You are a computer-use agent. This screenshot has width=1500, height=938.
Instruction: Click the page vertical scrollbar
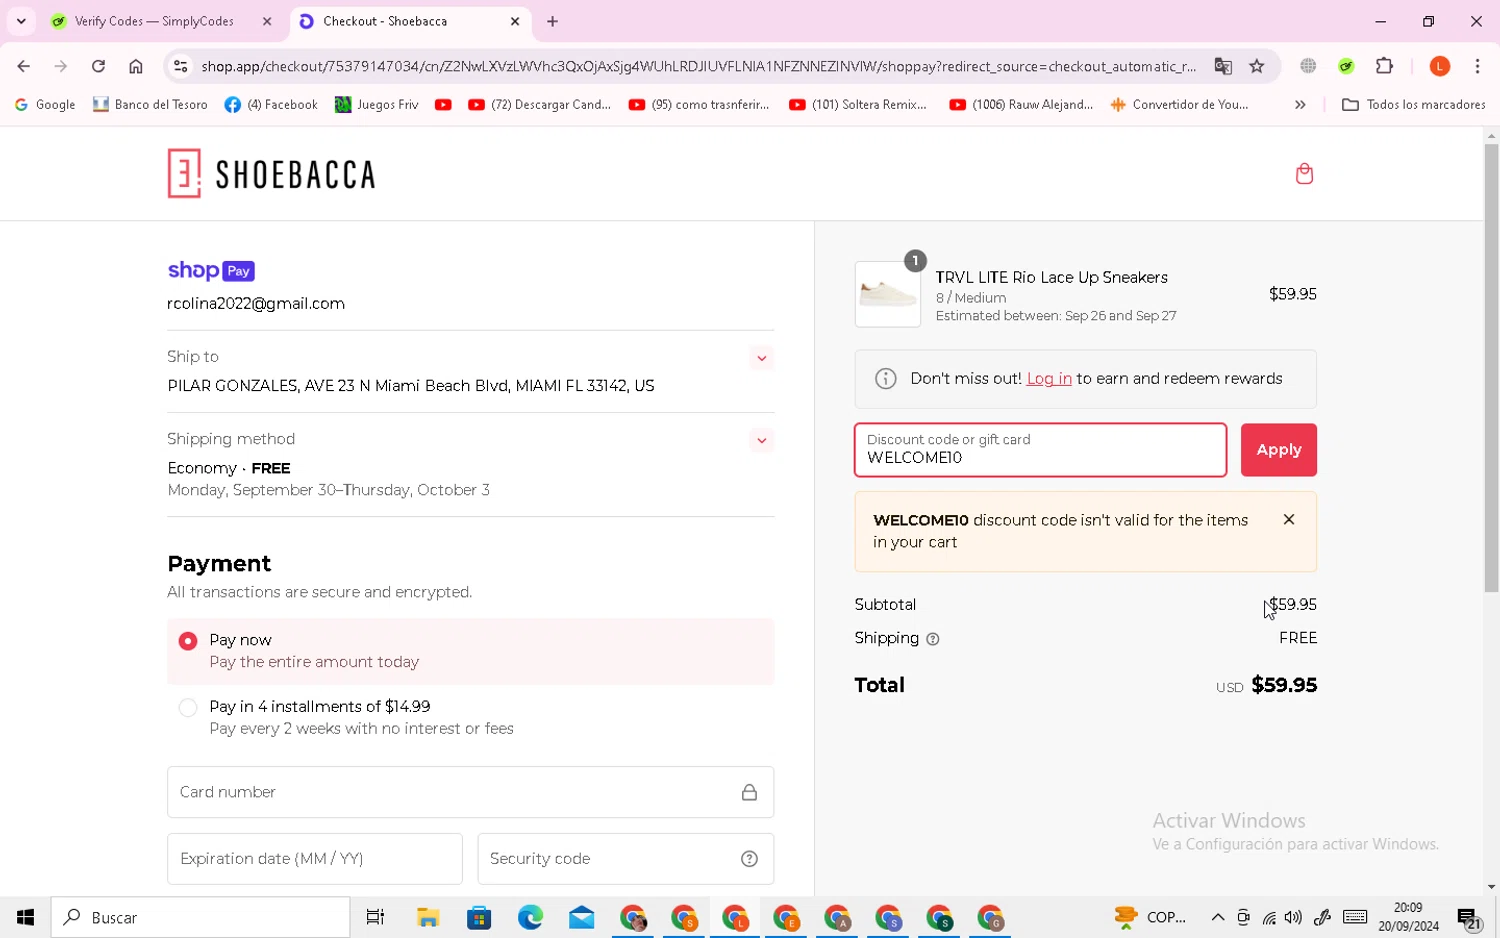pos(1491,367)
